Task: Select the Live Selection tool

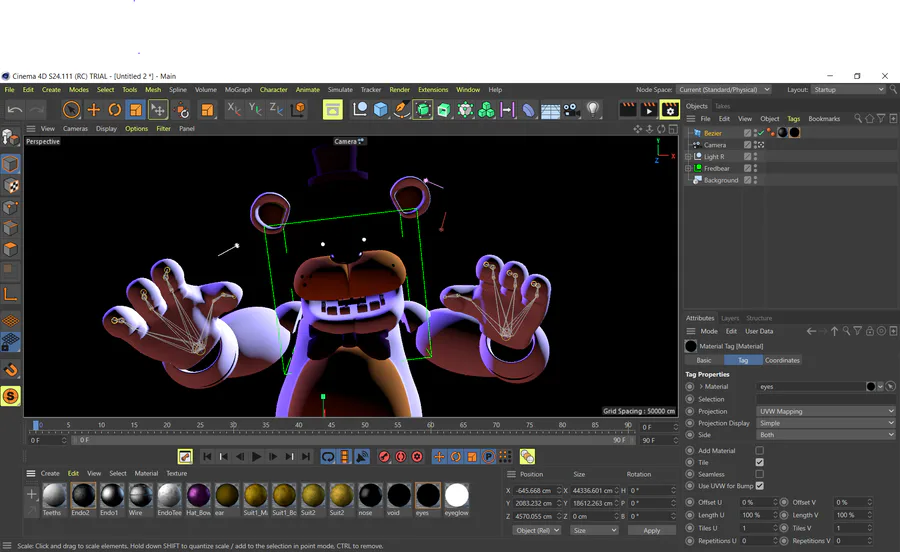Action: click(71, 109)
